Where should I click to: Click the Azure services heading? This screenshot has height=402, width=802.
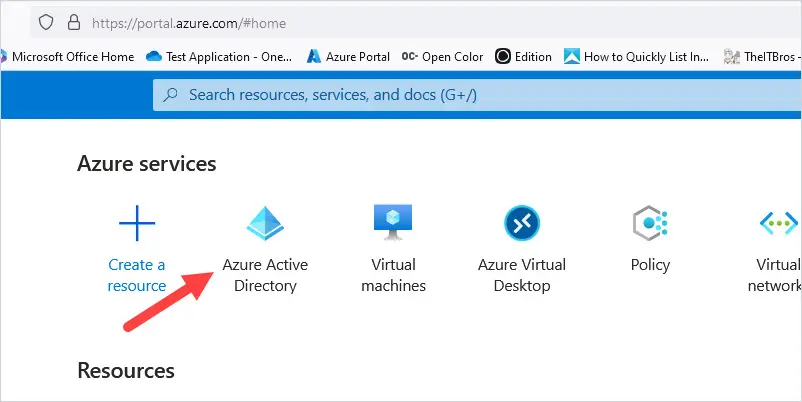click(147, 164)
